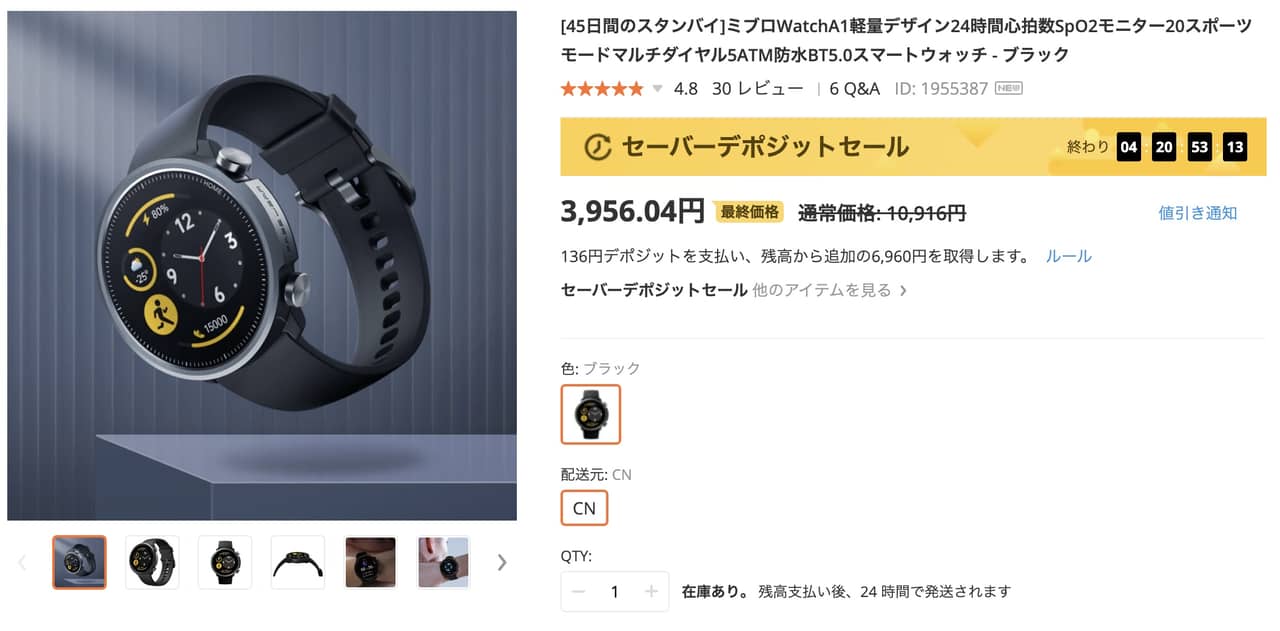
Task: Expand 他のアイテムを見る chevron
Action: coord(903,291)
